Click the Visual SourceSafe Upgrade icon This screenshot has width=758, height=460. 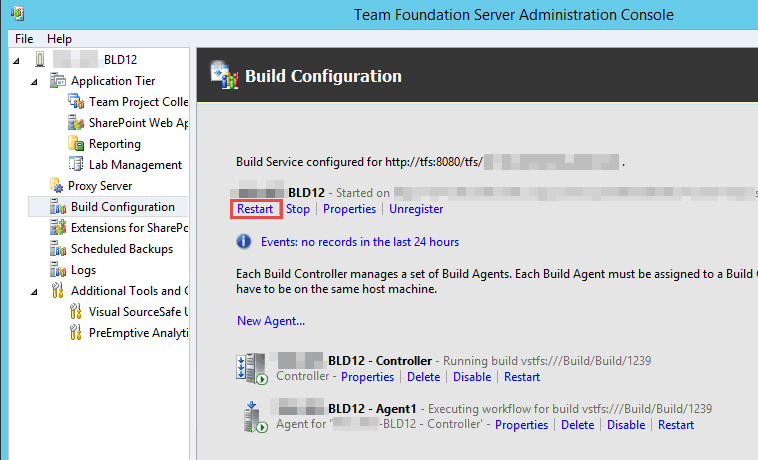point(75,311)
